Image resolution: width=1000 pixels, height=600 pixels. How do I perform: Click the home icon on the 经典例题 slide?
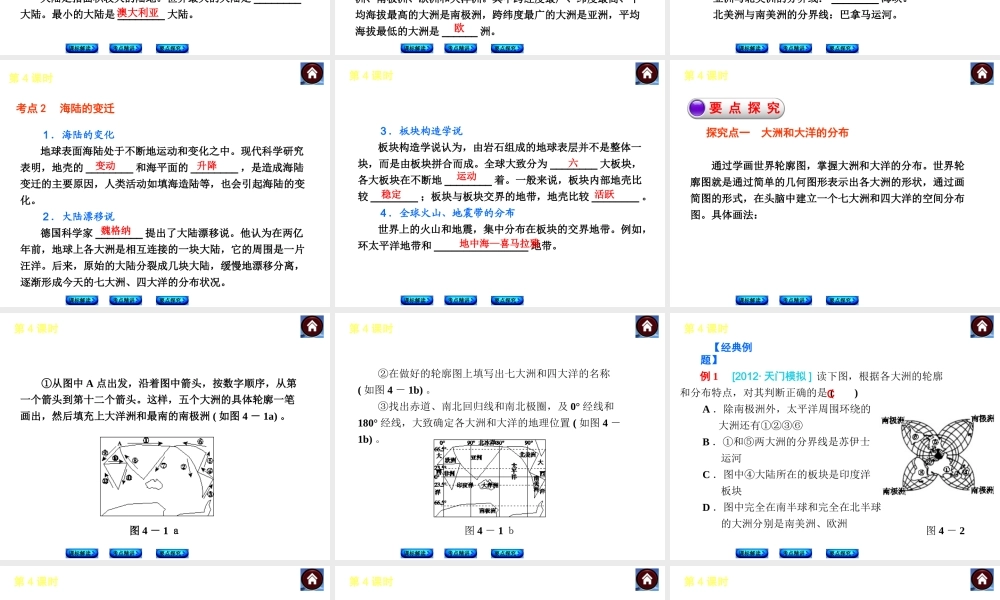(982, 326)
